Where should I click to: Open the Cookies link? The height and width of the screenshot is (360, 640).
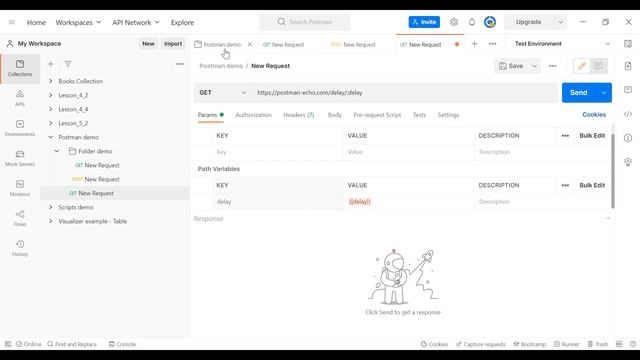coord(594,115)
